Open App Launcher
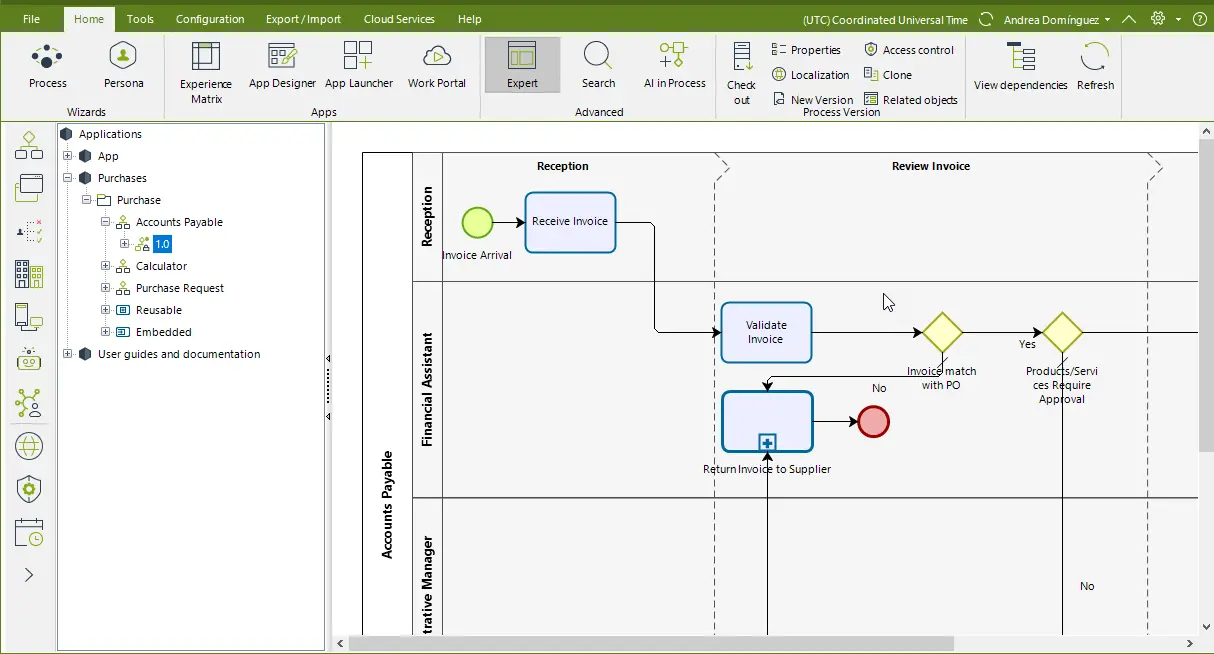The width and height of the screenshot is (1214, 654). tap(359, 66)
